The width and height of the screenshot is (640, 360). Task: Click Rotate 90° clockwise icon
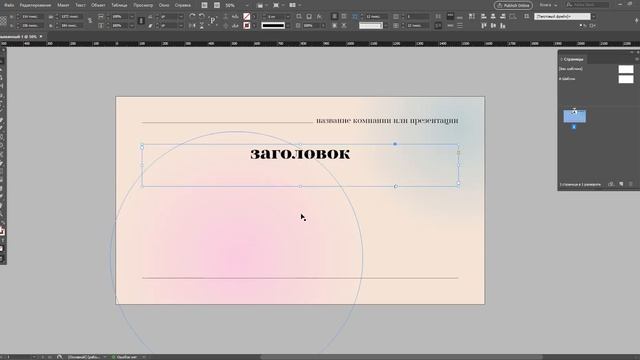click(192, 16)
